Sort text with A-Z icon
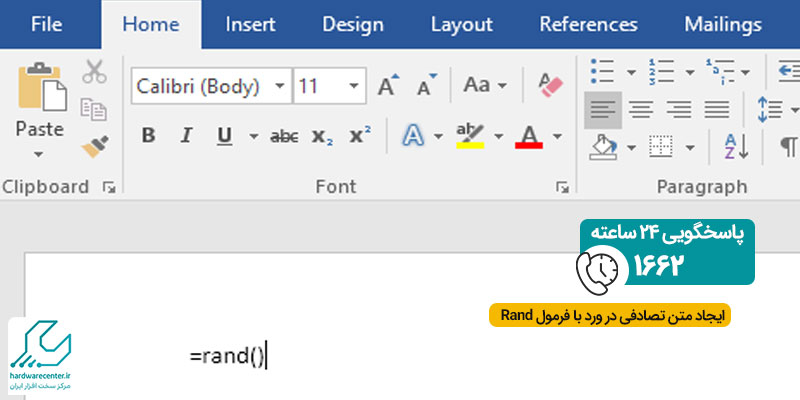The width and height of the screenshot is (800, 400). click(736, 147)
